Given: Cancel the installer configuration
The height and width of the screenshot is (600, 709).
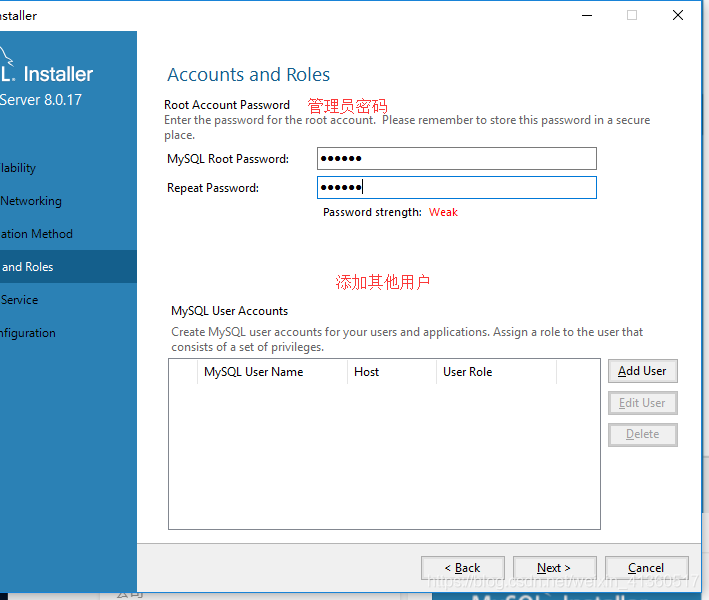Looking at the screenshot, I should 646,568.
